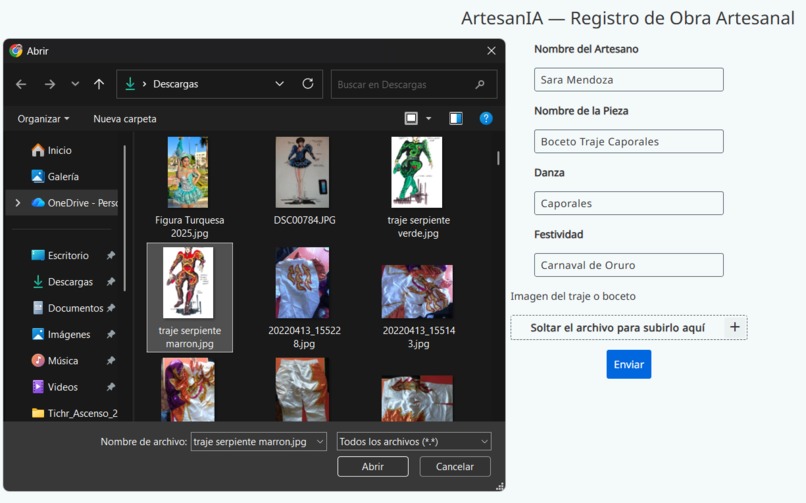
Task: Click the file list scrollbar
Action: click(498, 158)
